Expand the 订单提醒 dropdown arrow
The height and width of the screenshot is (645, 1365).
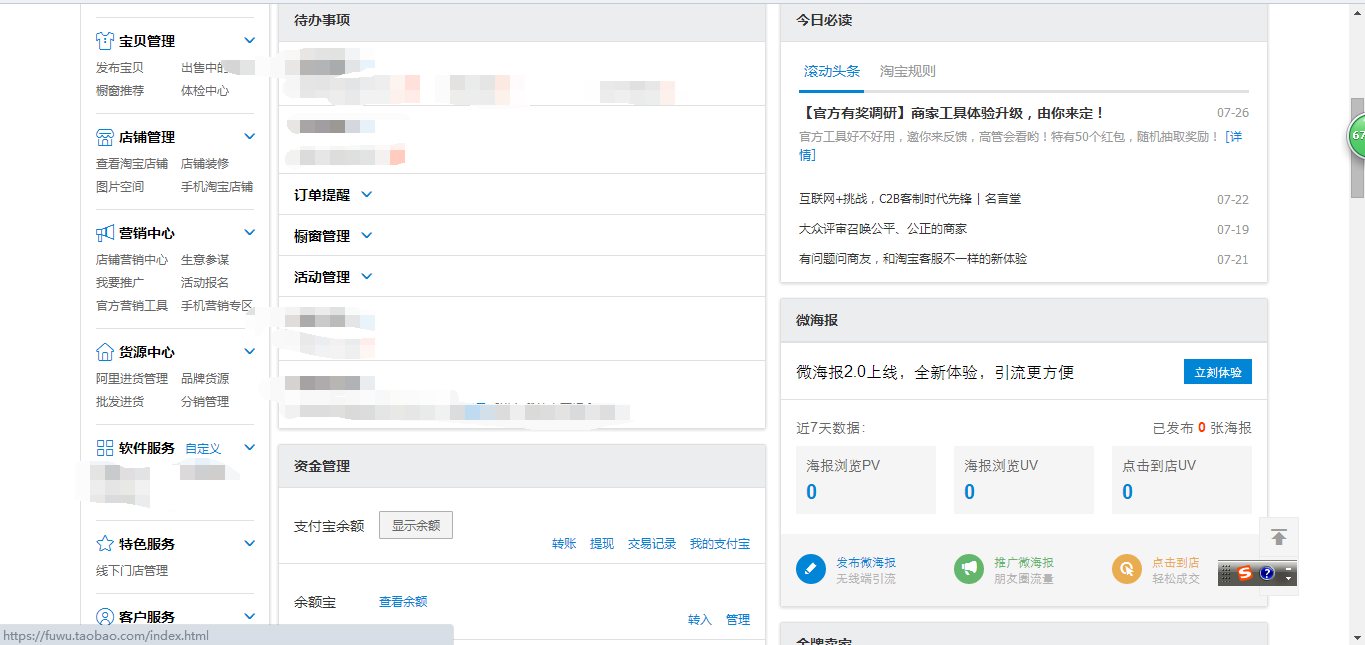point(366,194)
